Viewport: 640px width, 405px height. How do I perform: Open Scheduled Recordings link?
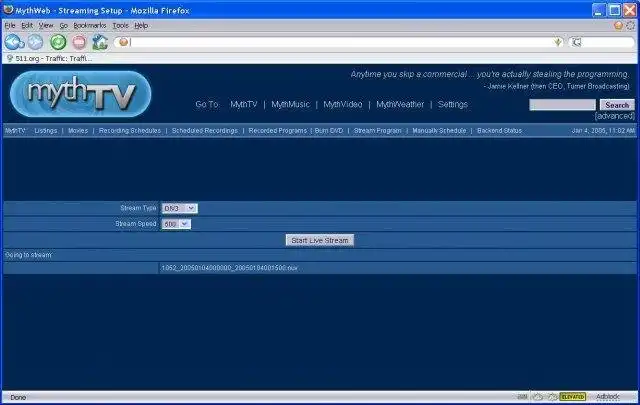click(x=204, y=131)
